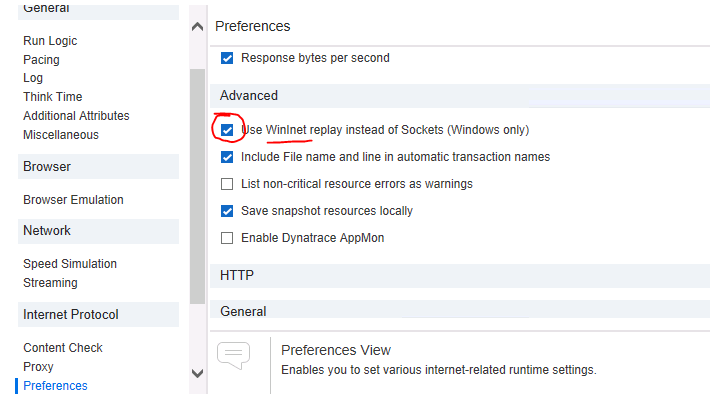Click the sidebar scroll up arrow
Image resolution: width=710 pixels, height=394 pixels.
(x=197, y=27)
